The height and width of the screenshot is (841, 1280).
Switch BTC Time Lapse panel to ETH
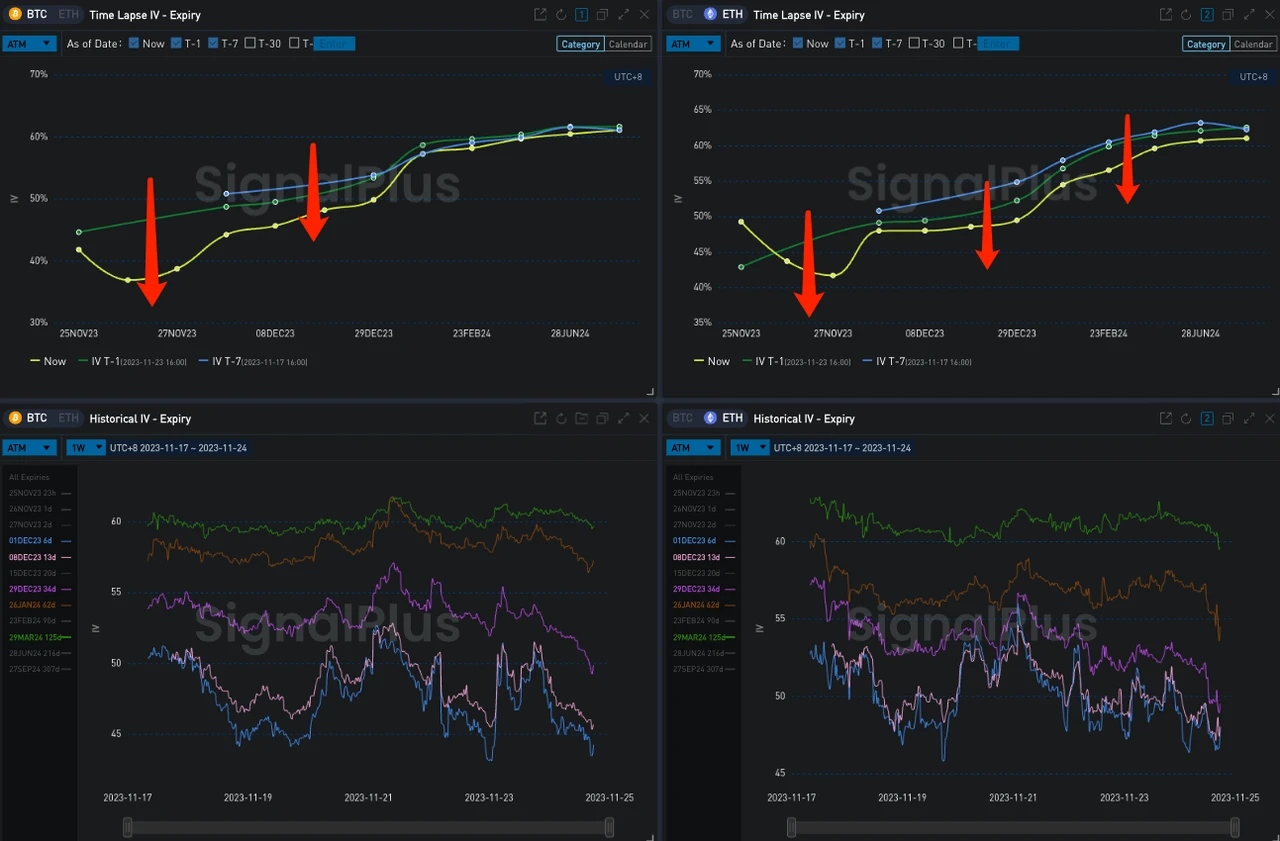pyautogui.click(x=68, y=15)
